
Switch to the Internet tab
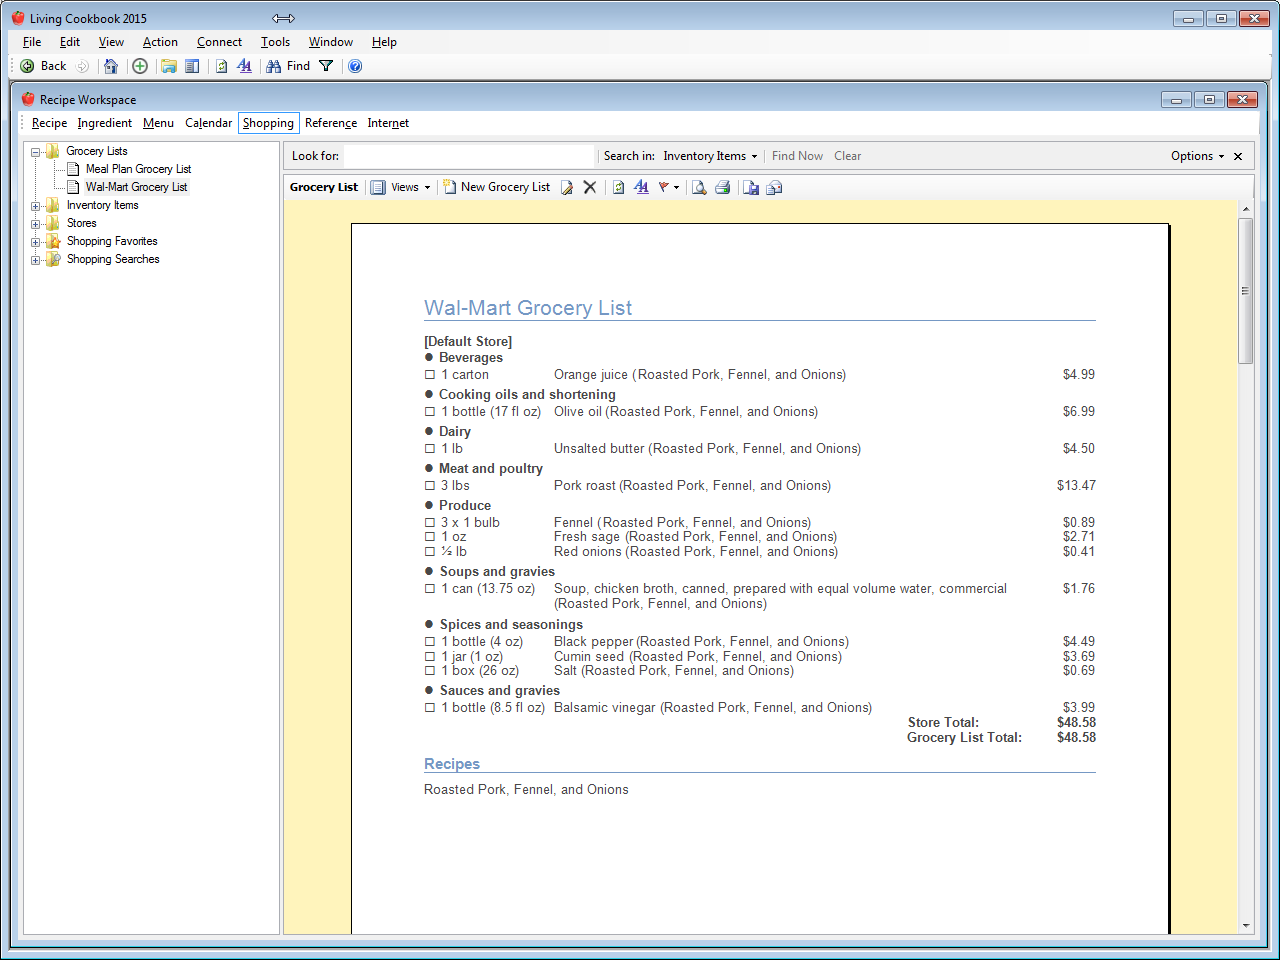point(388,123)
